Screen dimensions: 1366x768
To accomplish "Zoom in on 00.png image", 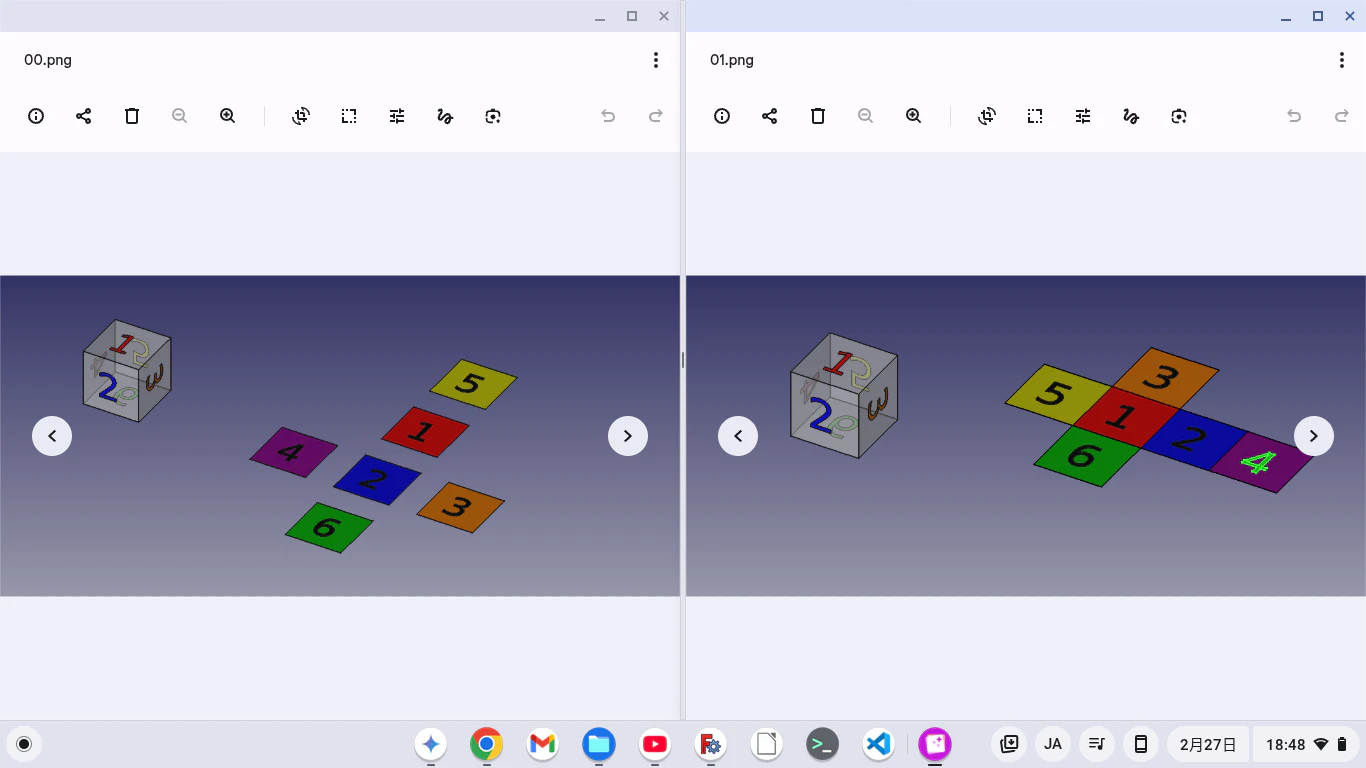I will [x=228, y=116].
